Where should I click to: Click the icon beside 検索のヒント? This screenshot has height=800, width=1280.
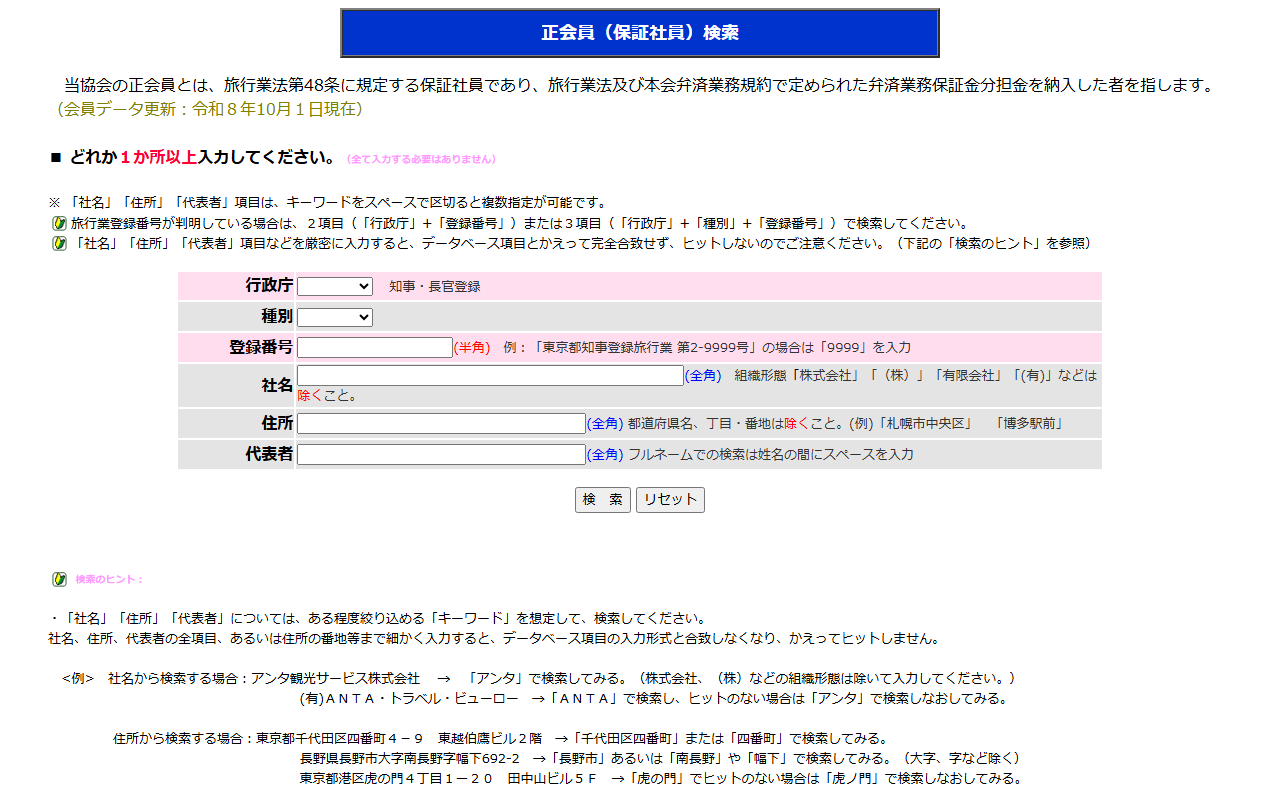coord(60,579)
